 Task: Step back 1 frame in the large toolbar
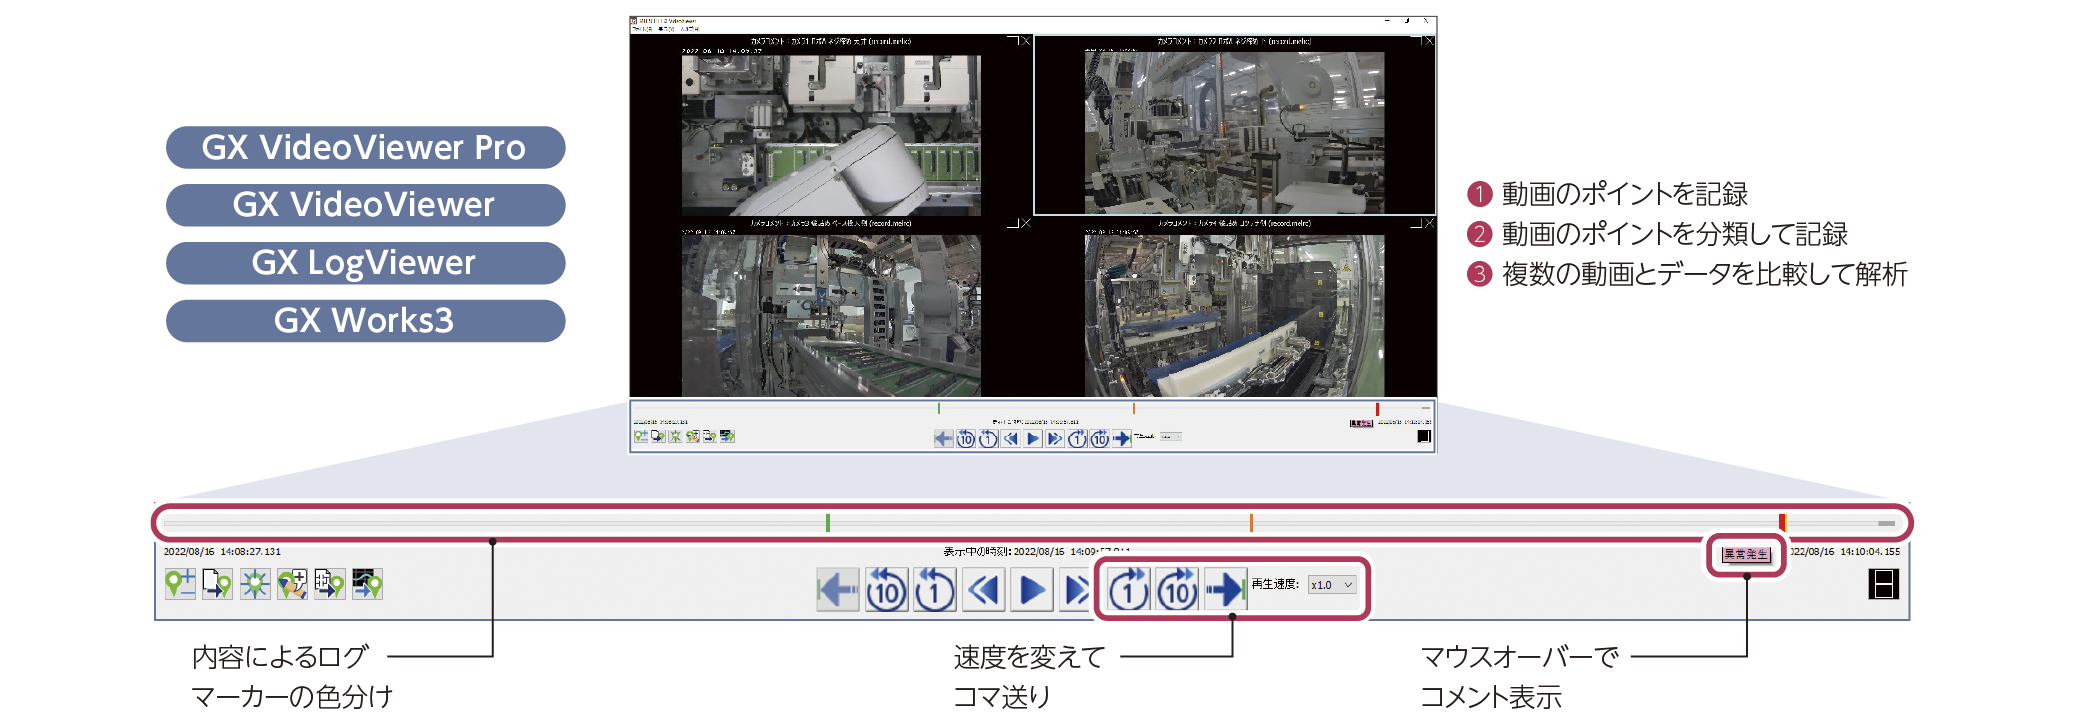point(935,590)
